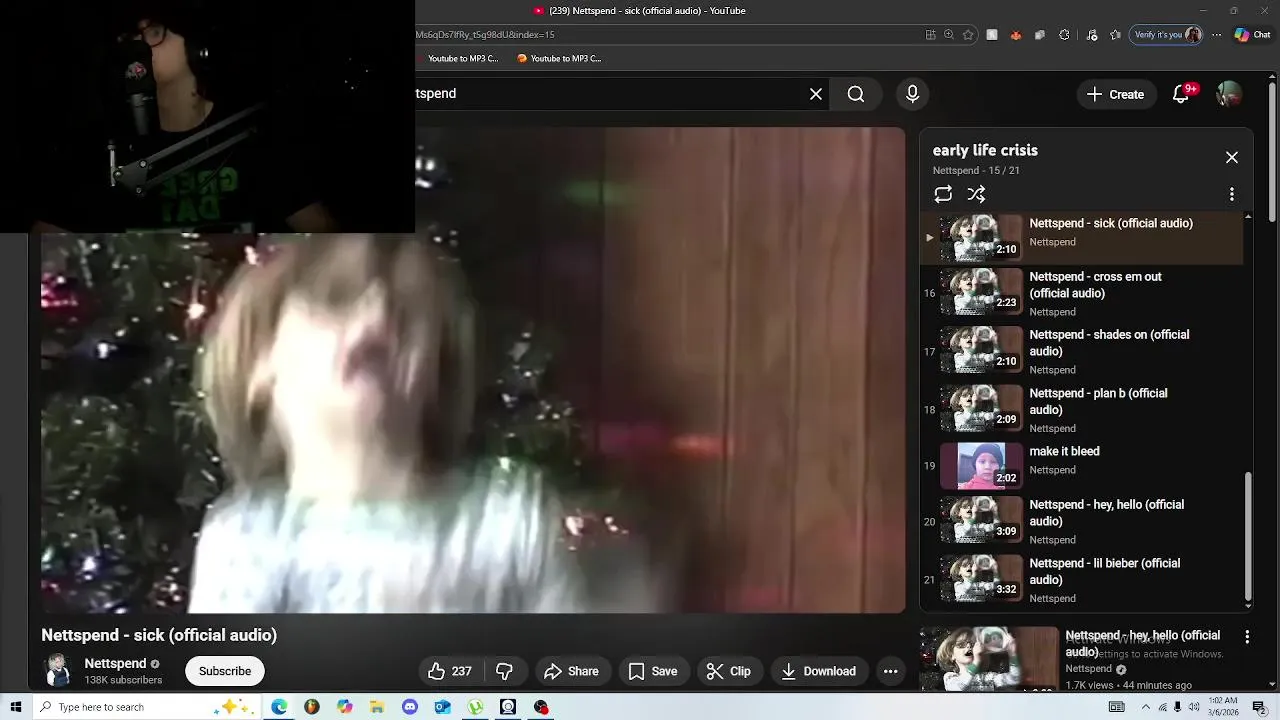This screenshot has width=1280, height=720.
Task: Click the Clip button
Action: pyautogui.click(x=729, y=671)
